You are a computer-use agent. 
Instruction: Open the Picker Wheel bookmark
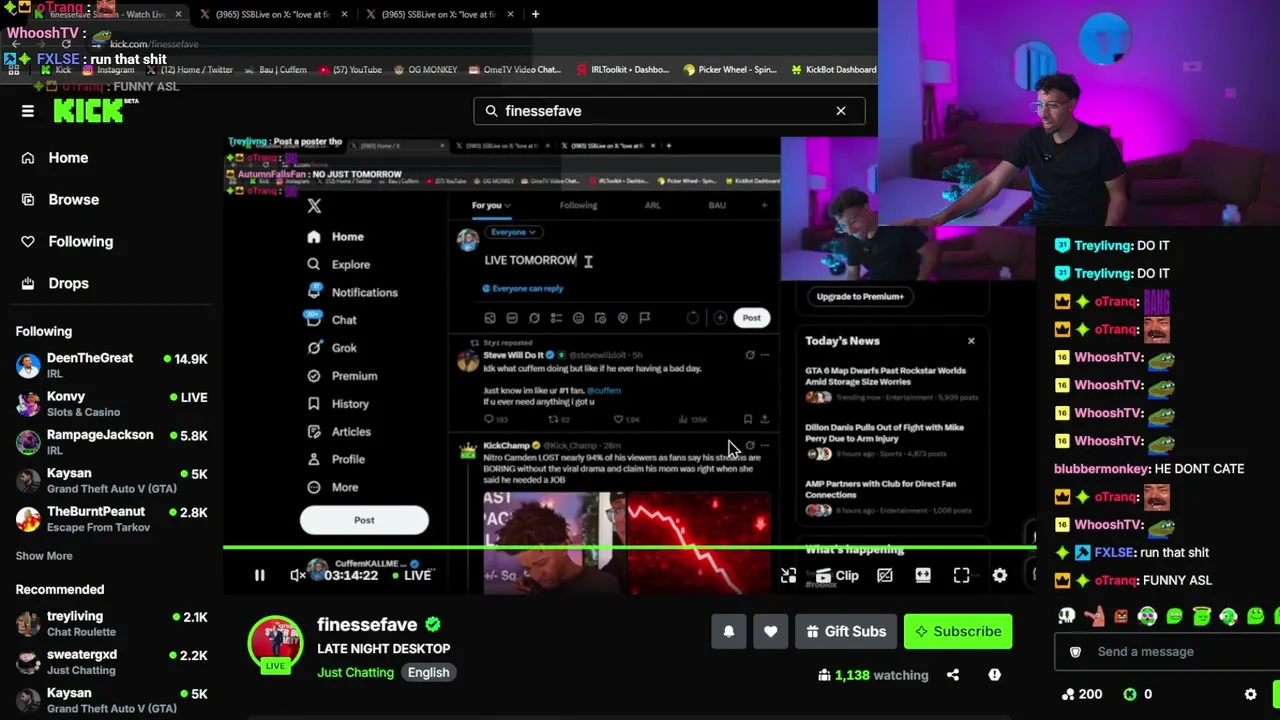tap(730, 70)
